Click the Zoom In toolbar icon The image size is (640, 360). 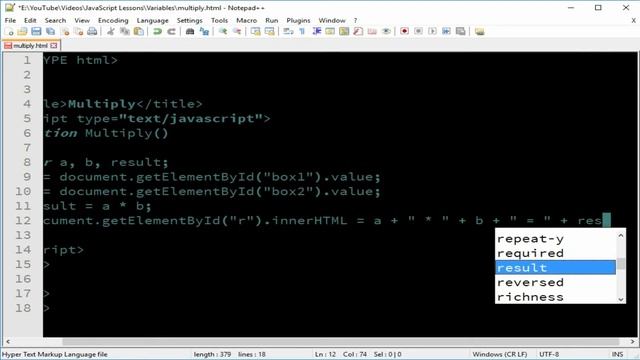click(x=222, y=31)
